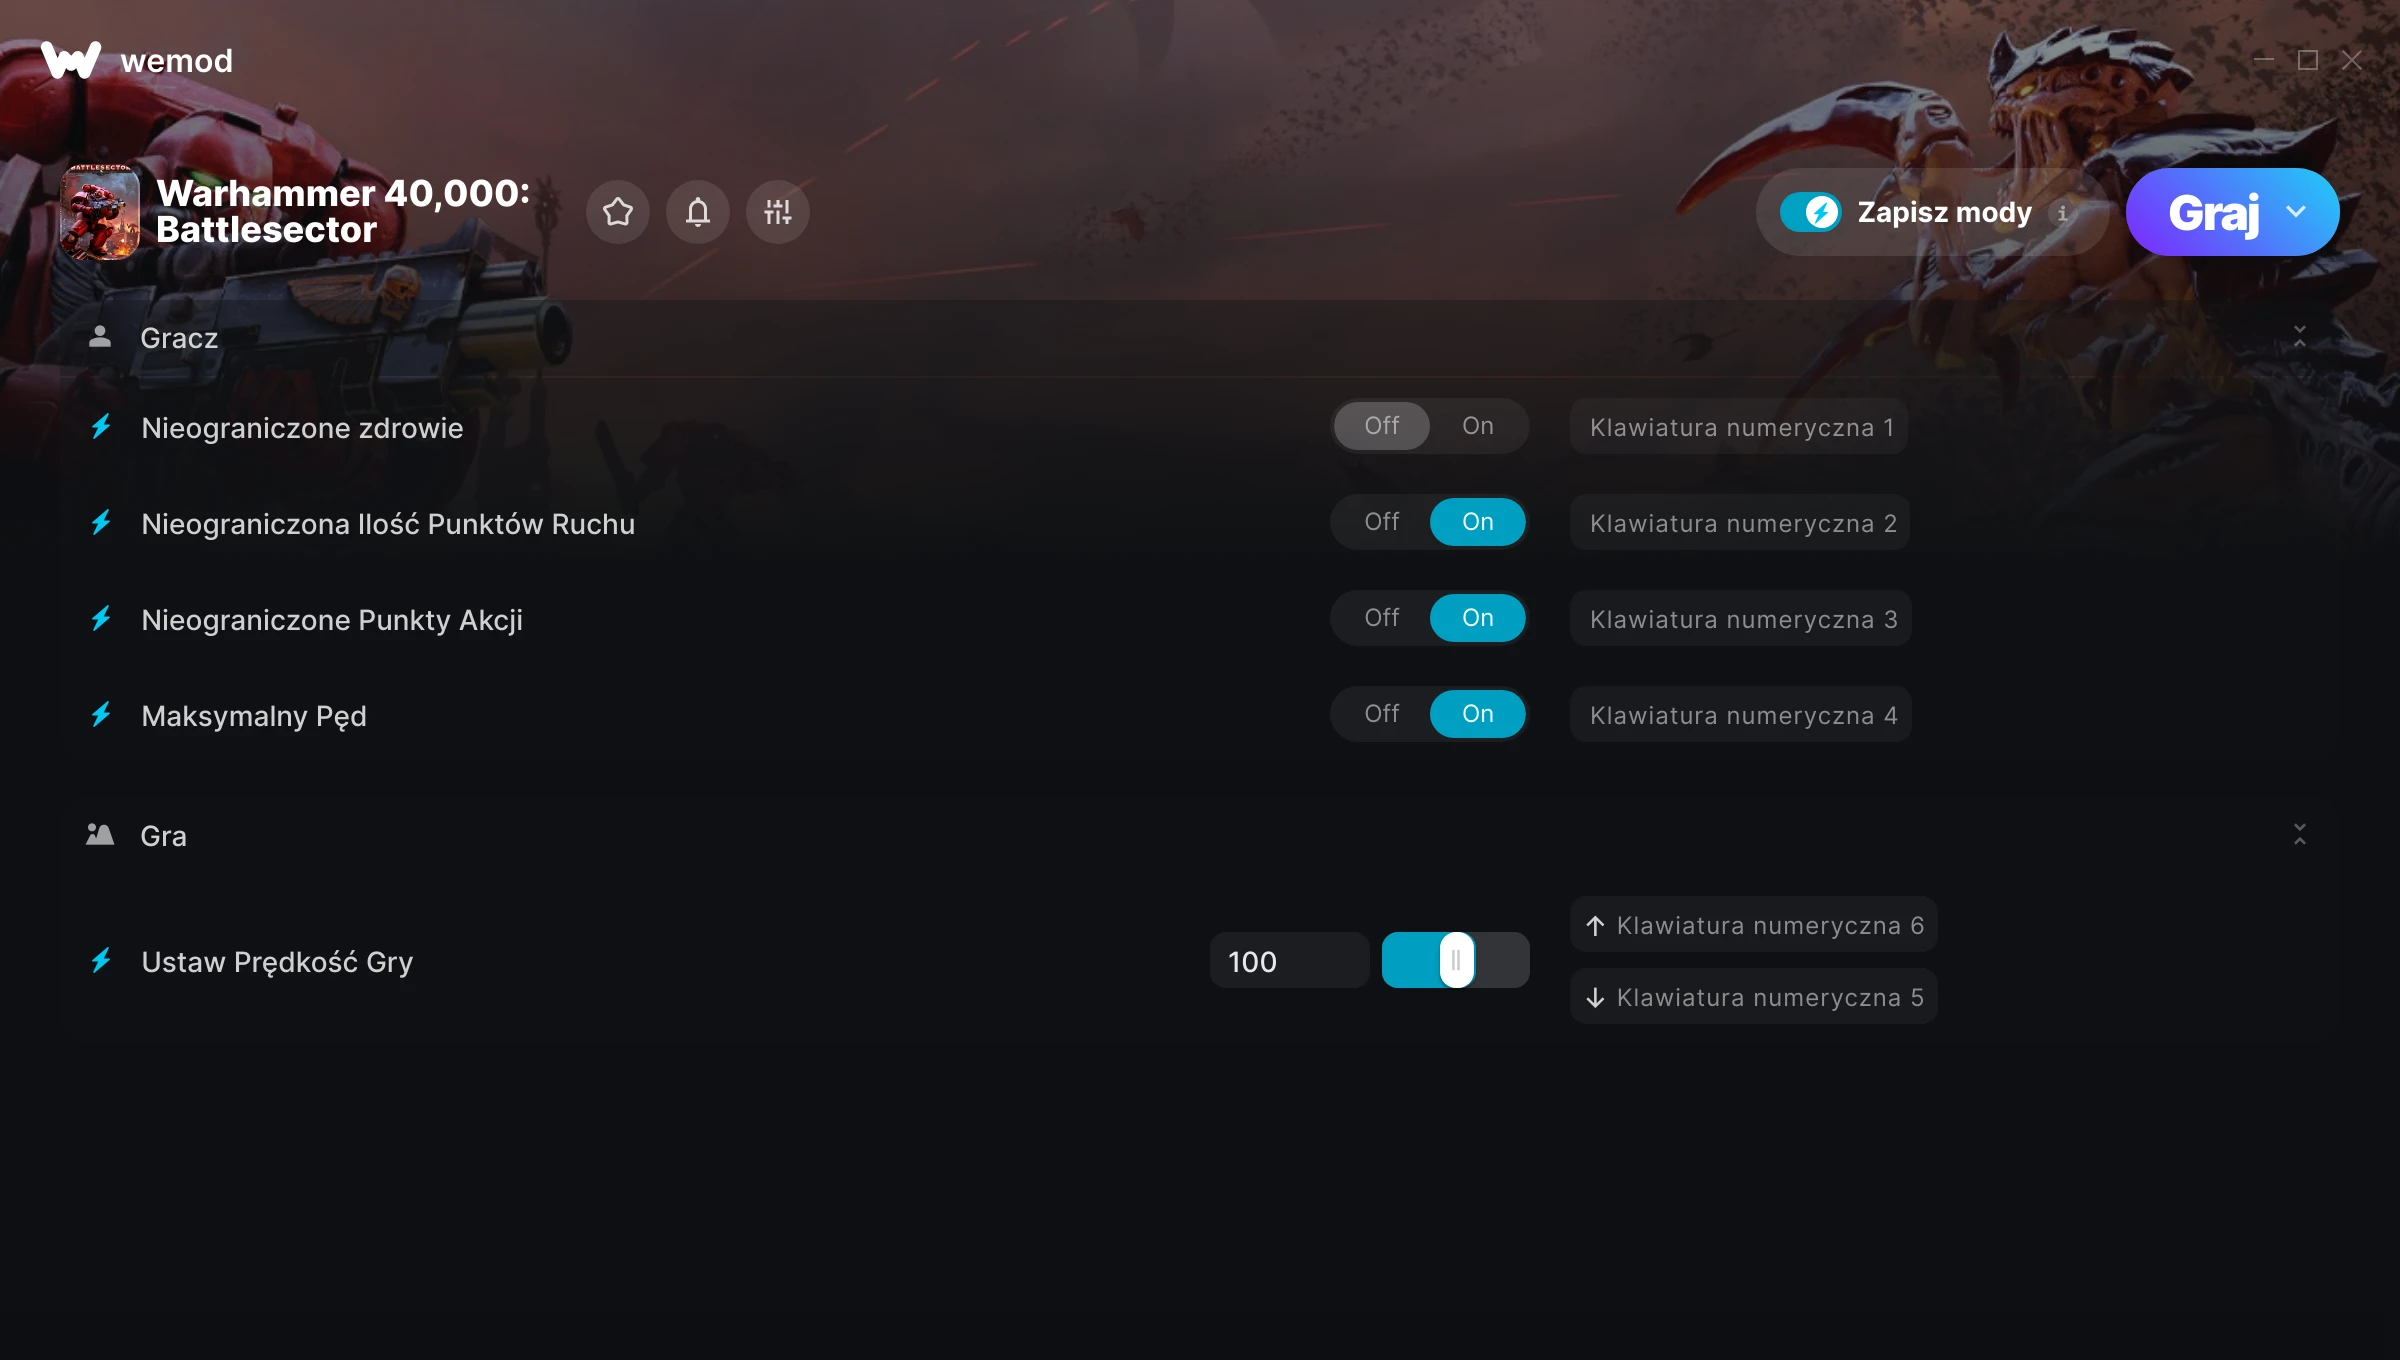Screen dimensions: 2400x1360
Task: Click the Warhammer Battlesector game thumbnail
Action: (100, 212)
